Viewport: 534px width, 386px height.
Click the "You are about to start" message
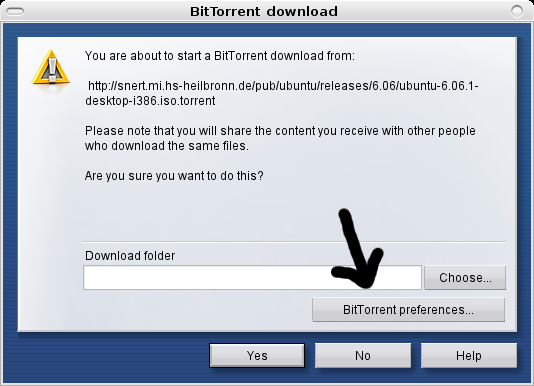(x=220, y=56)
